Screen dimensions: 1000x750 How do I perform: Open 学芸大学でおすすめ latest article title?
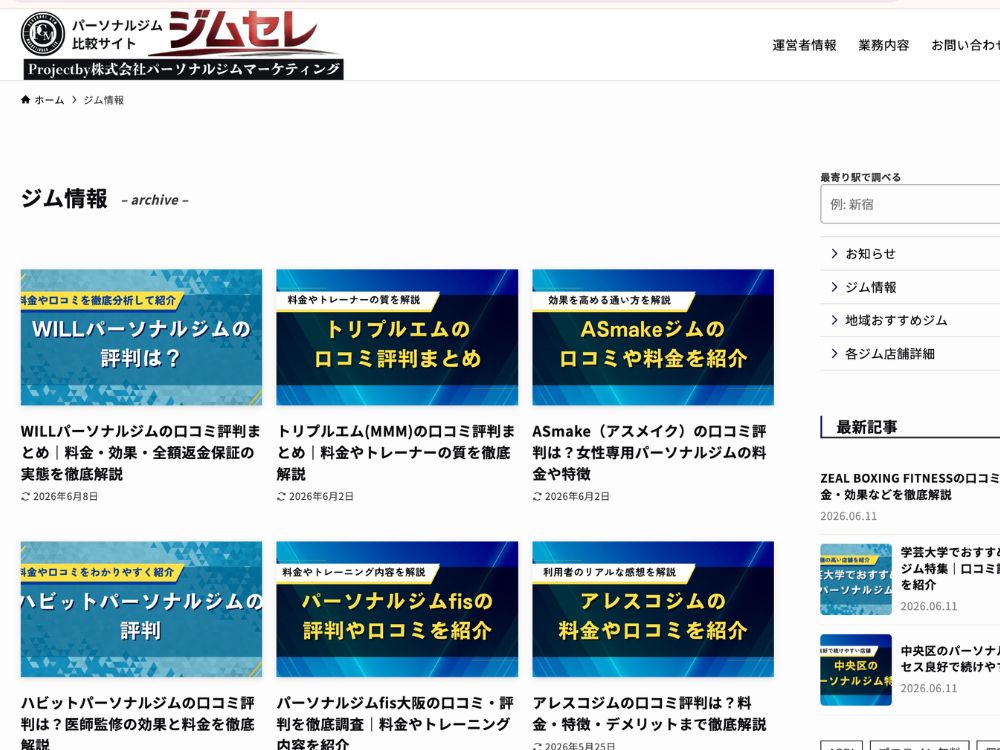950,568
